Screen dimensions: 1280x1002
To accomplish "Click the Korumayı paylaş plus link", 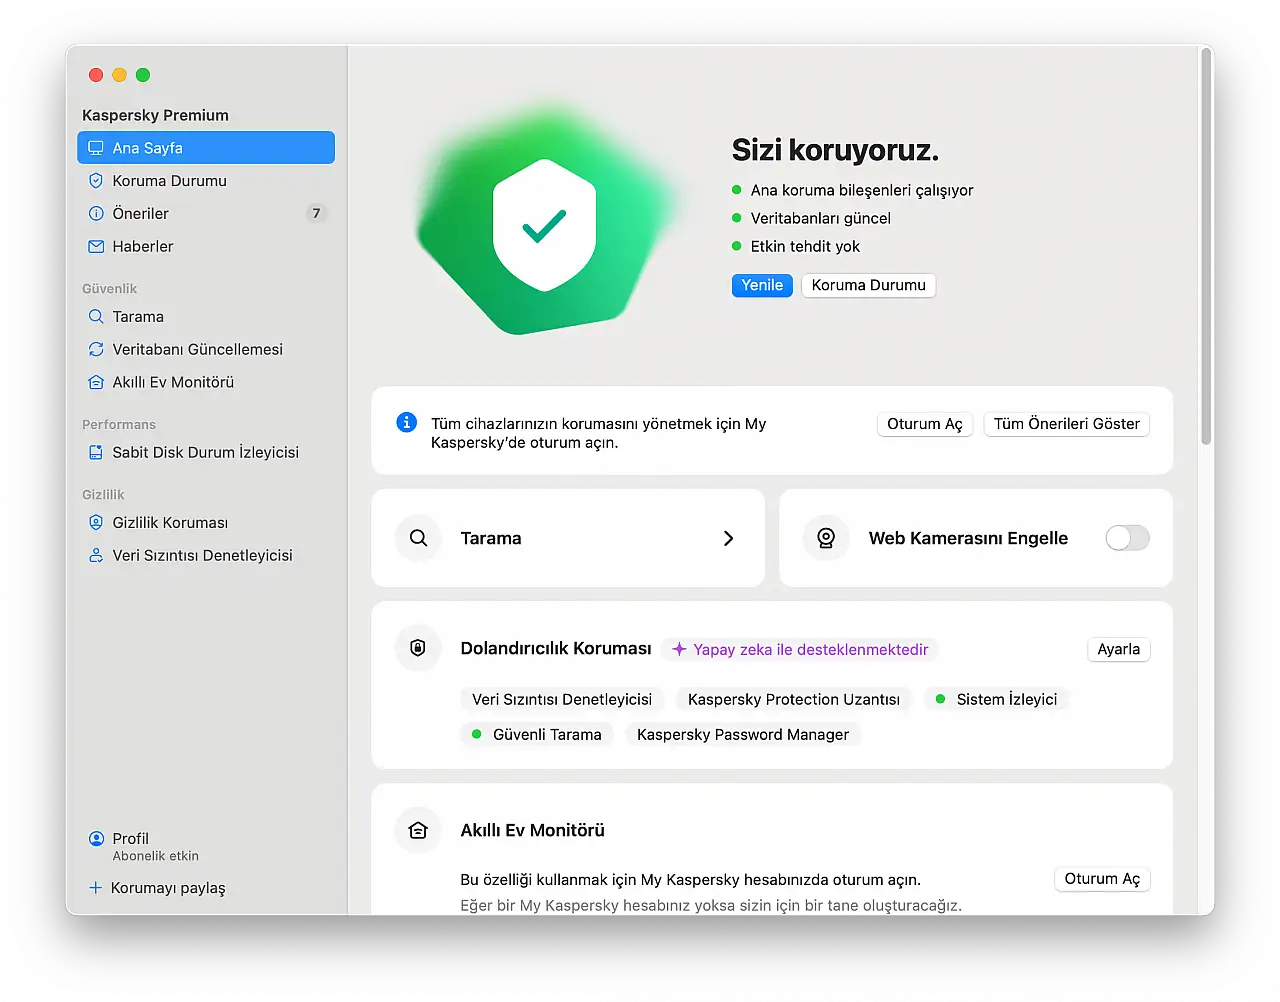I will coord(157,888).
